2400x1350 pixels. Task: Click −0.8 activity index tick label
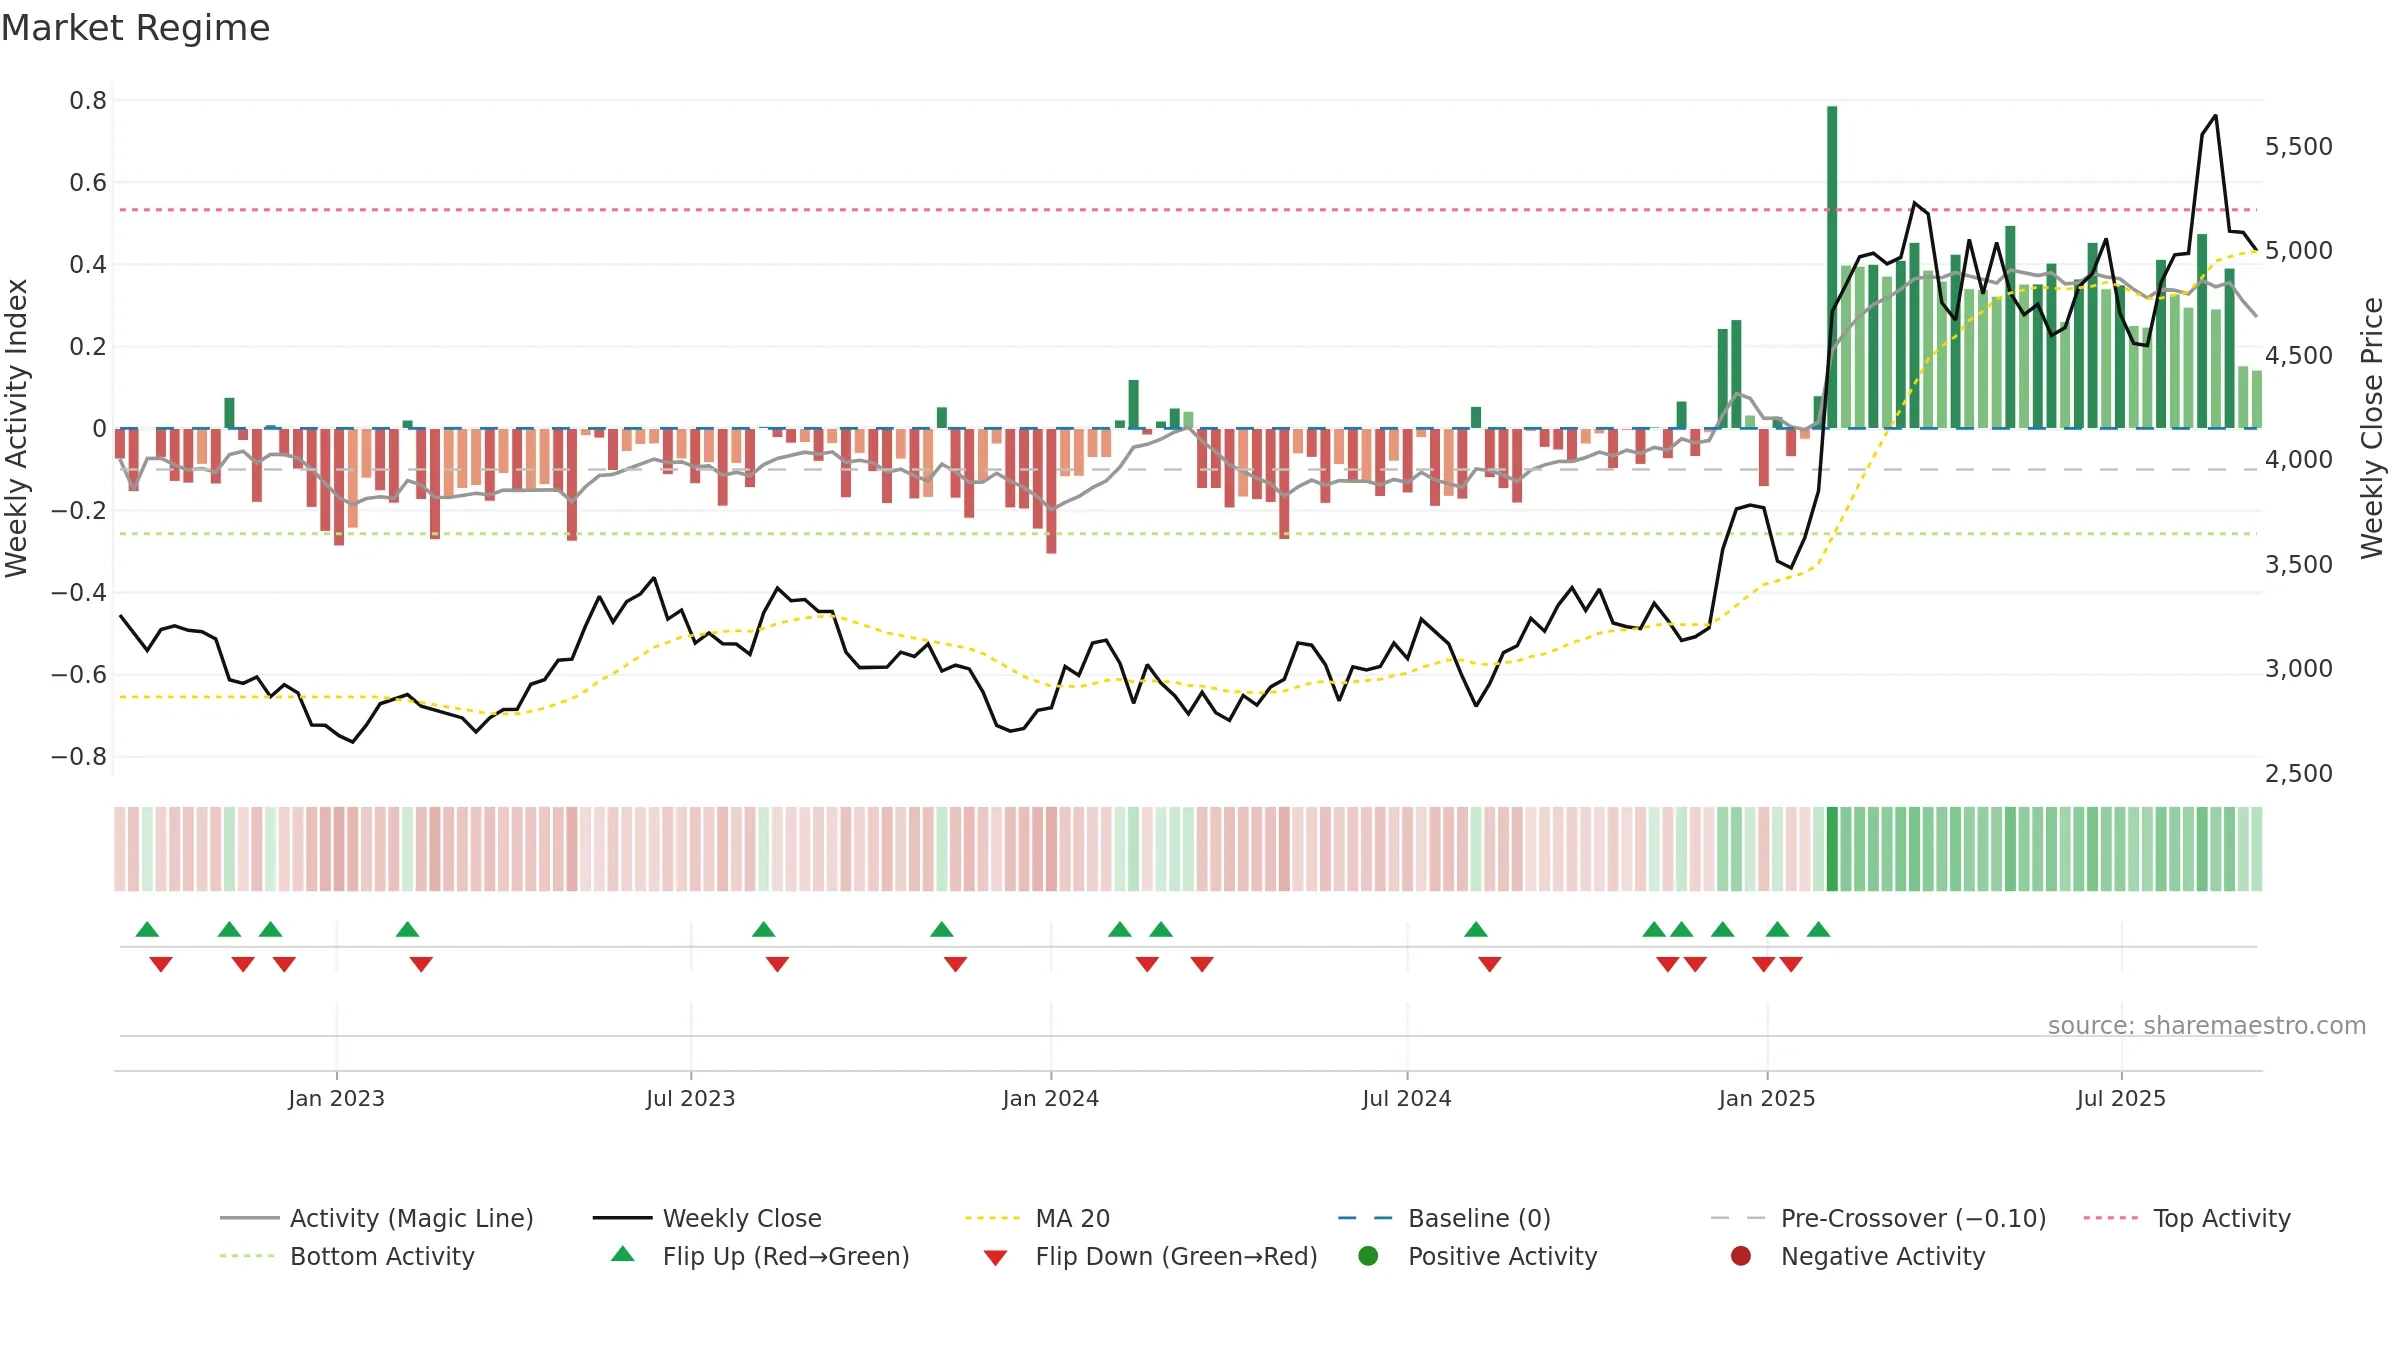(79, 756)
